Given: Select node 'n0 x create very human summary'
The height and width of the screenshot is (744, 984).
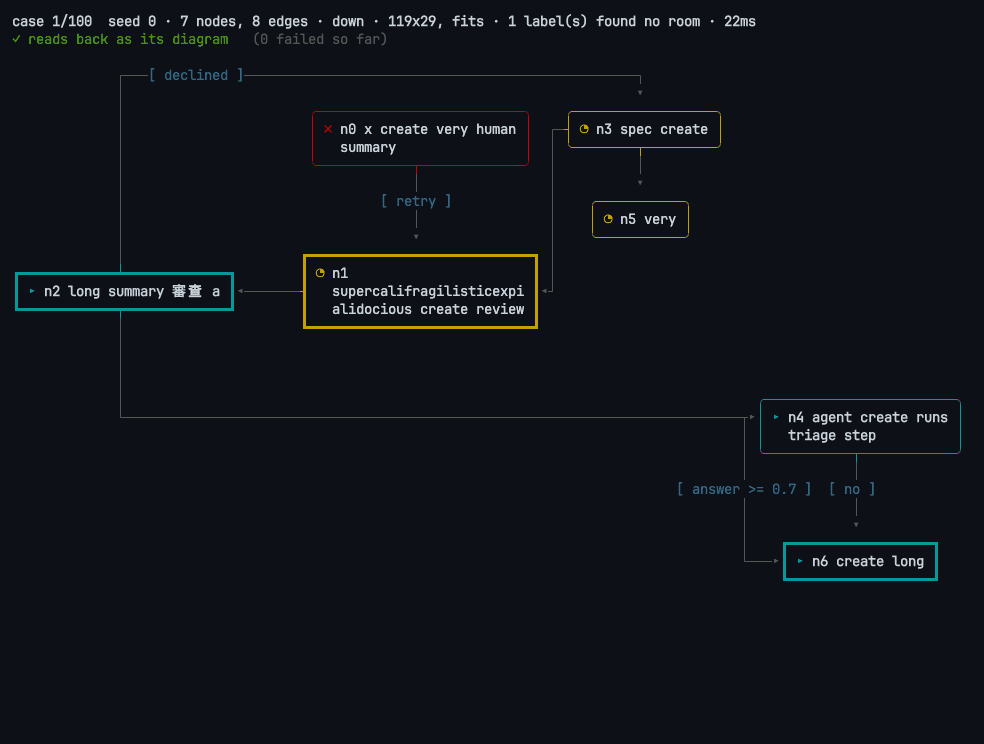Looking at the screenshot, I should point(420,139).
